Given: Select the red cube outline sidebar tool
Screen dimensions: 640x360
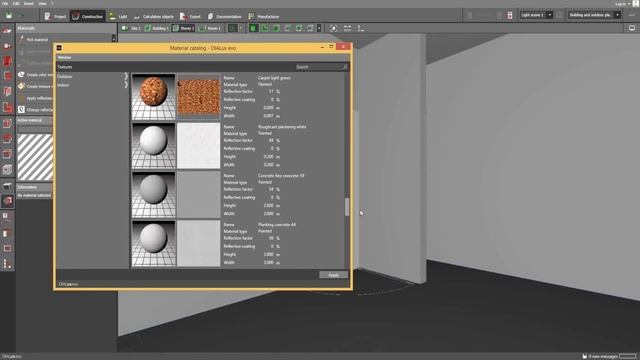Looking at the screenshot, I should tap(7, 154).
